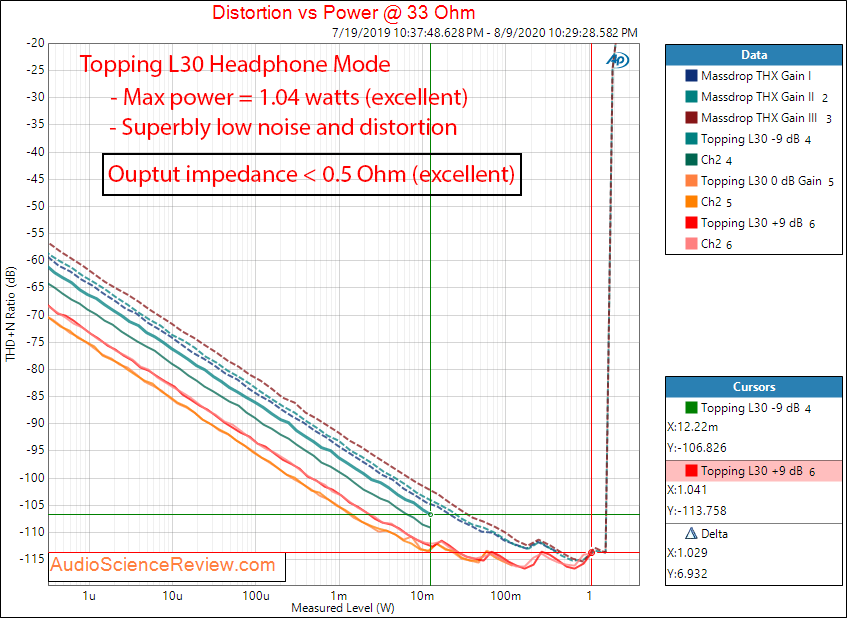Select the teal Massdrop THX Gain II swatch

pyautogui.click(x=691, y=97)
